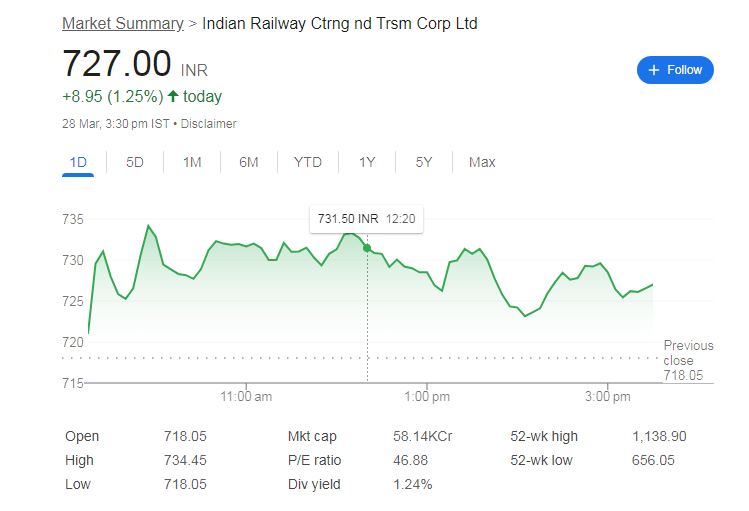Switch to the 1M chart tab
Screen dimensions: 749x511
pos(192,162)
